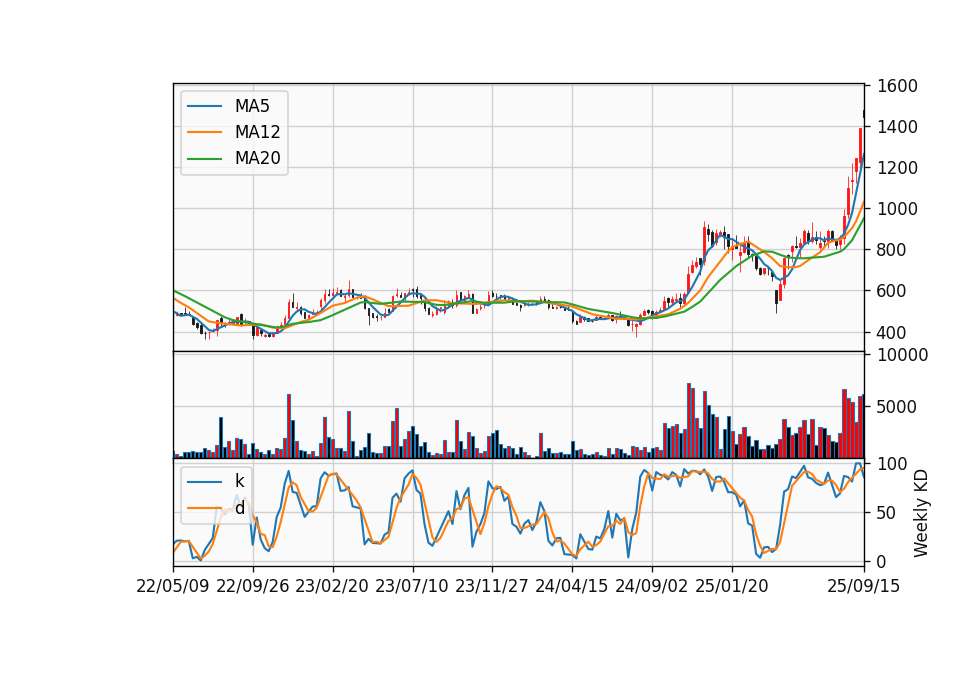Click the 1200 price axis label
This screenshot has height=690, width=960.
tap(898, 168)
